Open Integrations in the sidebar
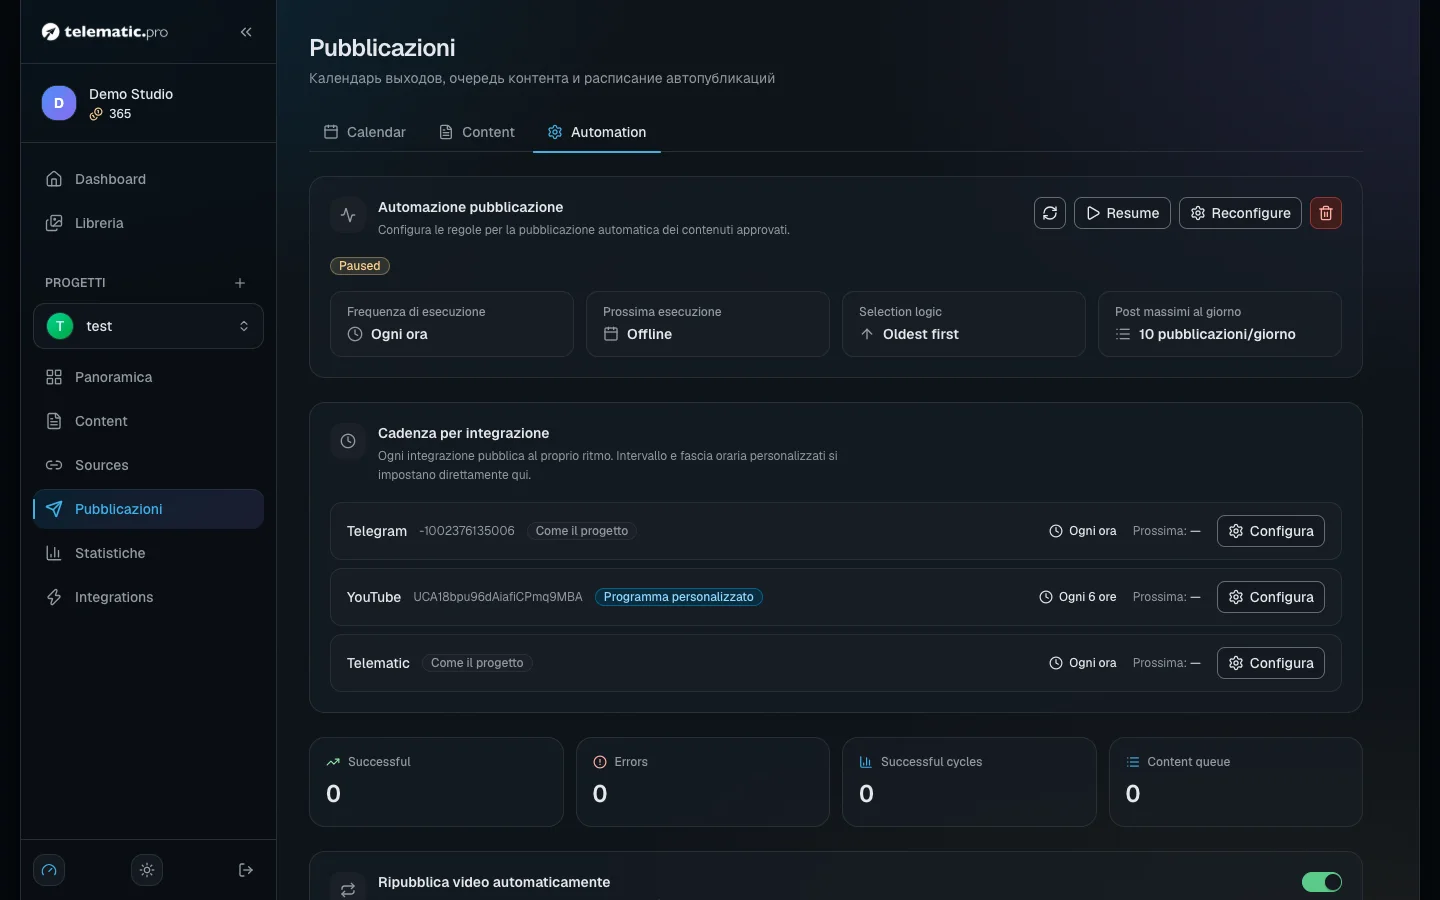Screen dimensions: 1440x900 (148, 597)
